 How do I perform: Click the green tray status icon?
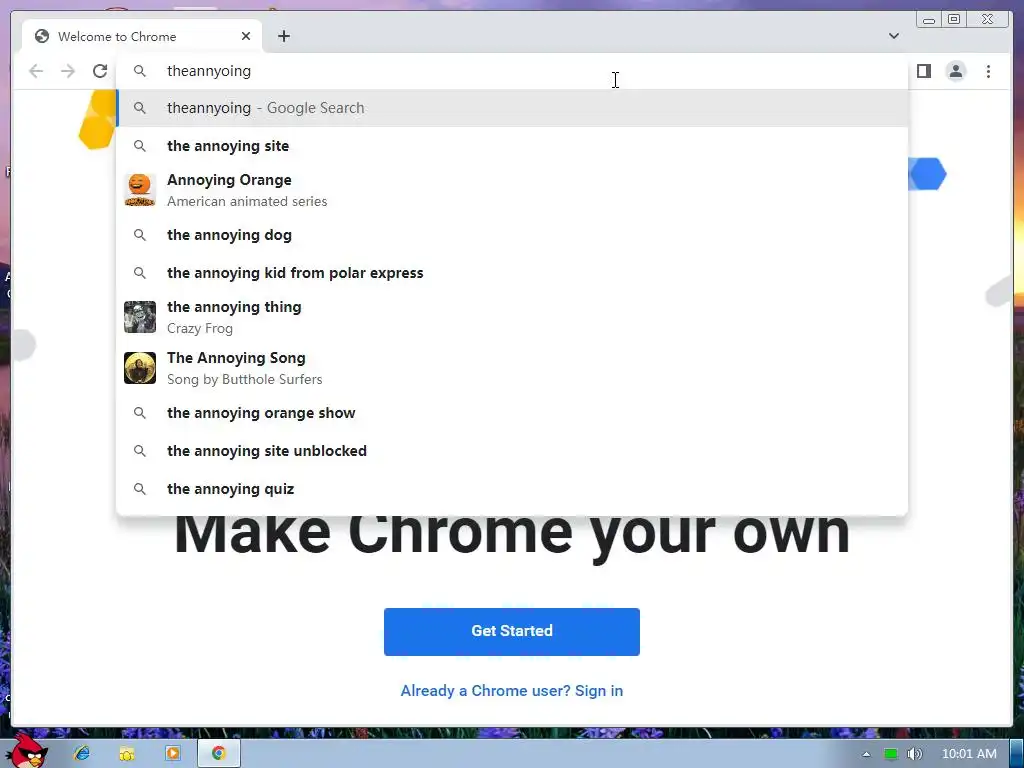(x=890, y=754)
